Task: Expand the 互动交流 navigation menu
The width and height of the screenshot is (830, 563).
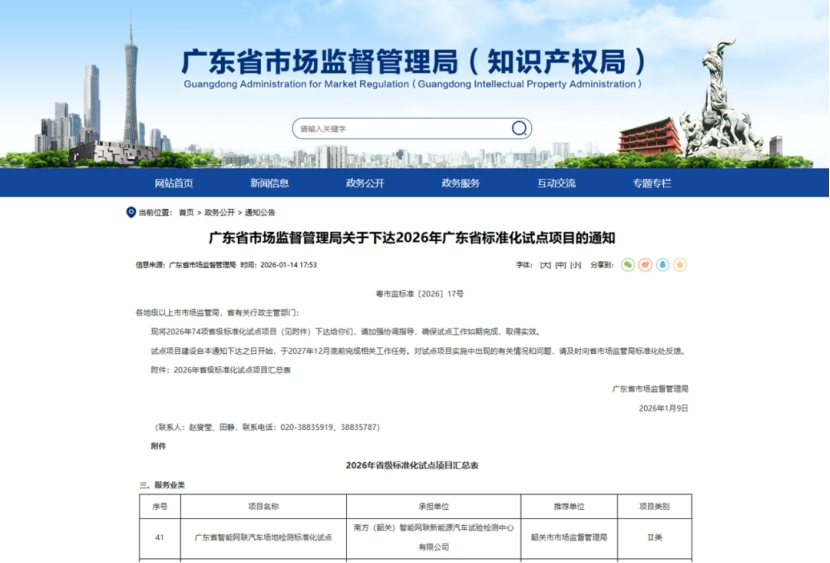Action: click(x=556, y=183)
